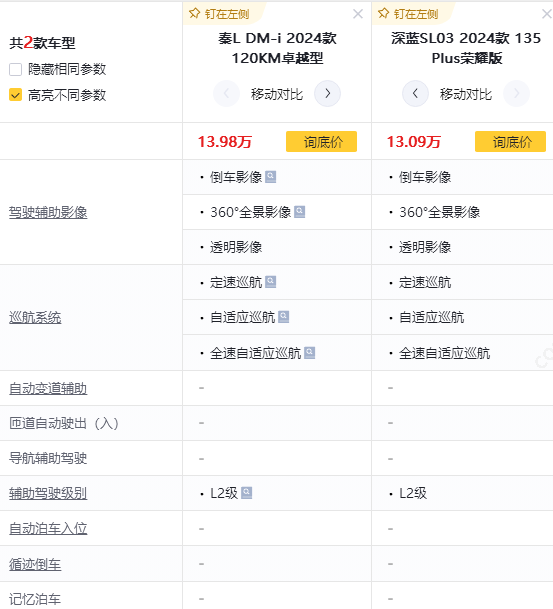
Task: Open the 循迹倒车 parameter link
Action: coord(35,564)
